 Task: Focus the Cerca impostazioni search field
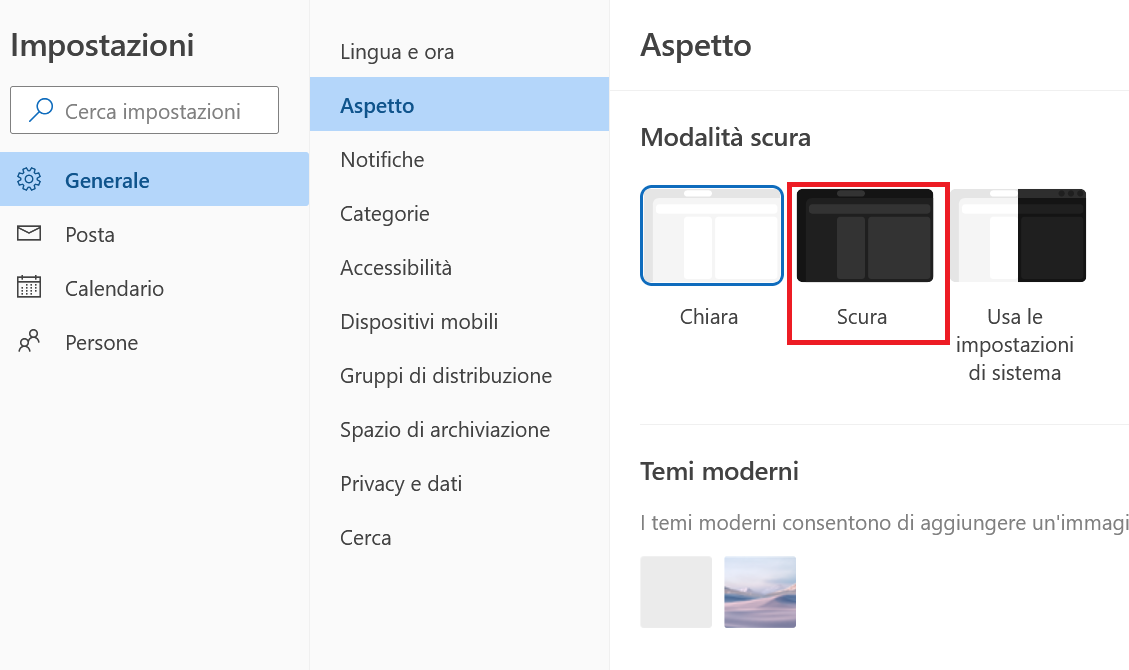click(144, 110)
